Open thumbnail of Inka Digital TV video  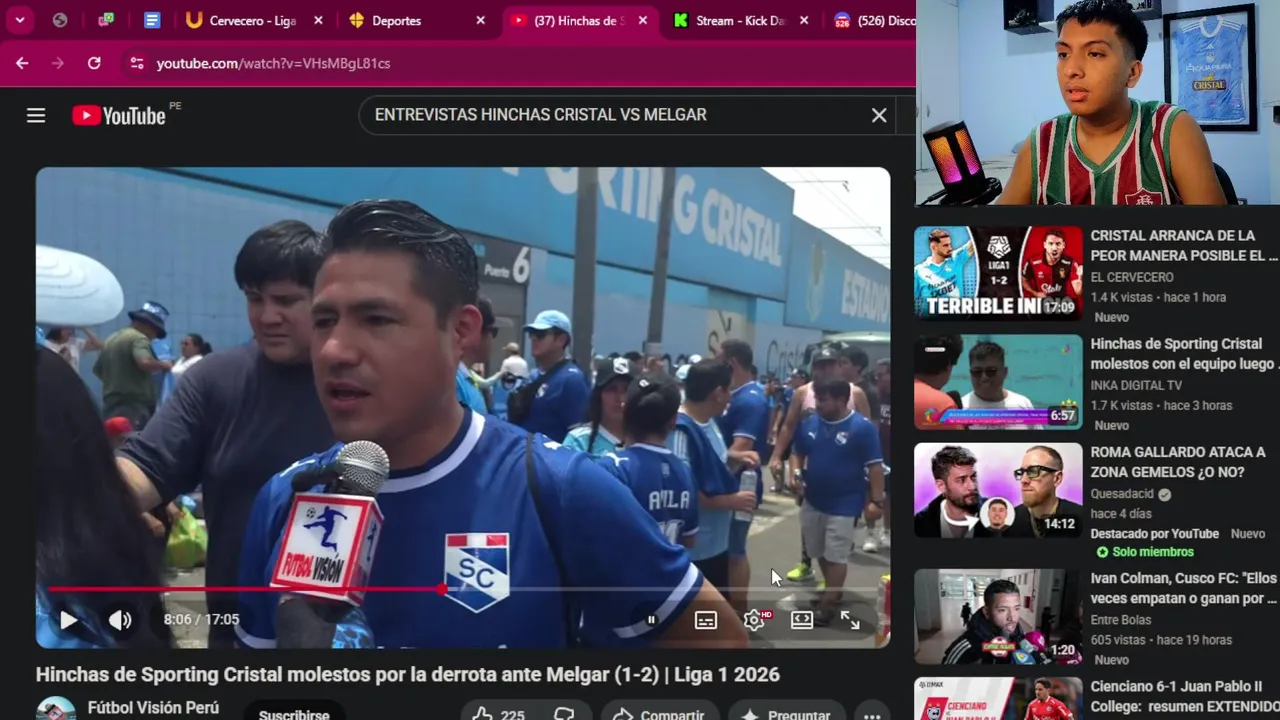click(998, 382)
